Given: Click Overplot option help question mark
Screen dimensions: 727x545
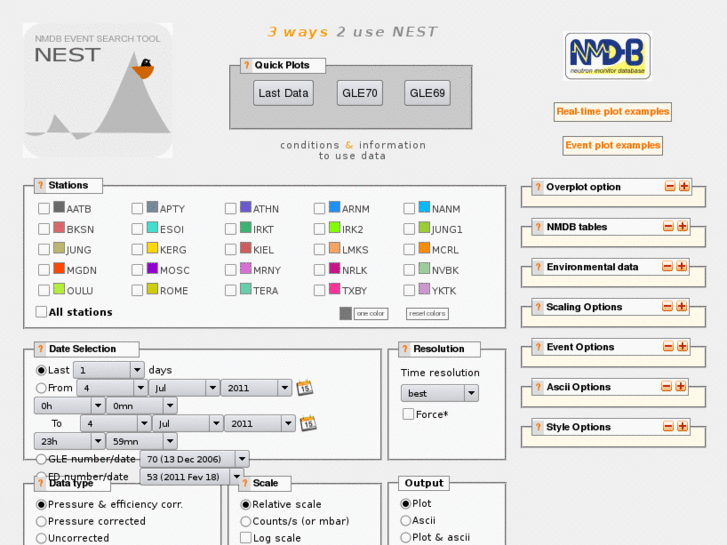Looking at the screenshot, I should (538, 187).
